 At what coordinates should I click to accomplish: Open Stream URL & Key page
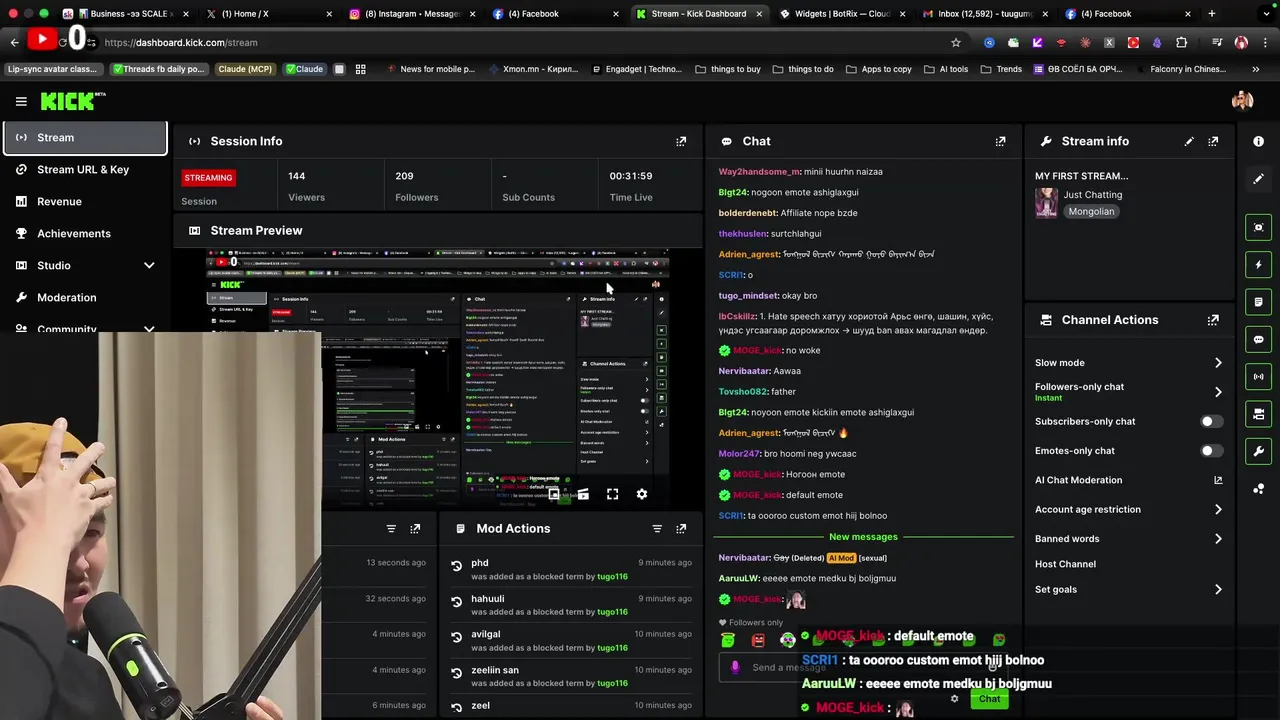point(85,169)
